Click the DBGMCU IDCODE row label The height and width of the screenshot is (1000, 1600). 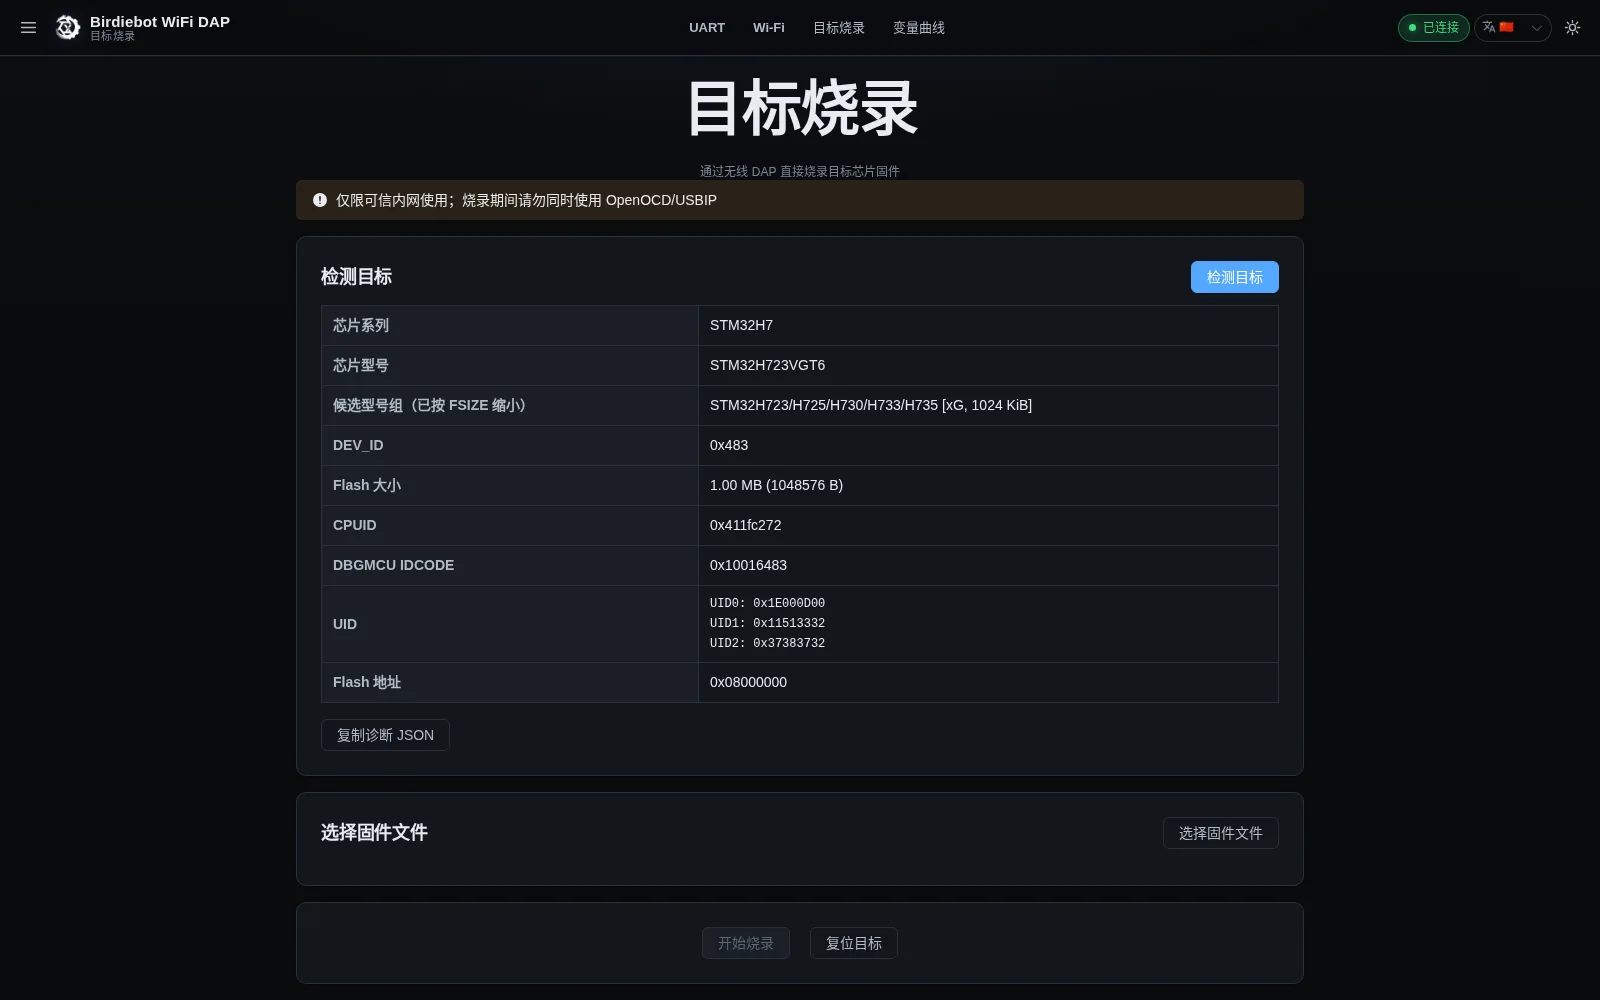(393, 565)
